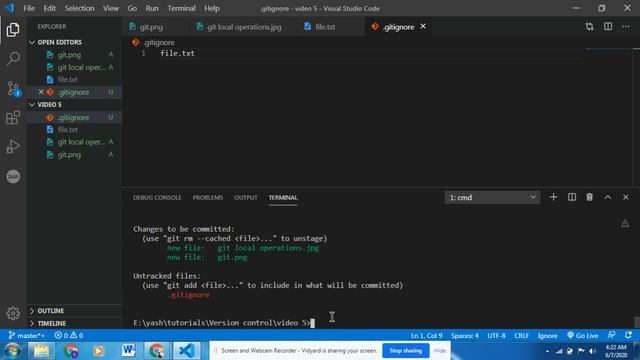Open the Extensions view
The image size is (640, 360).
13,118
